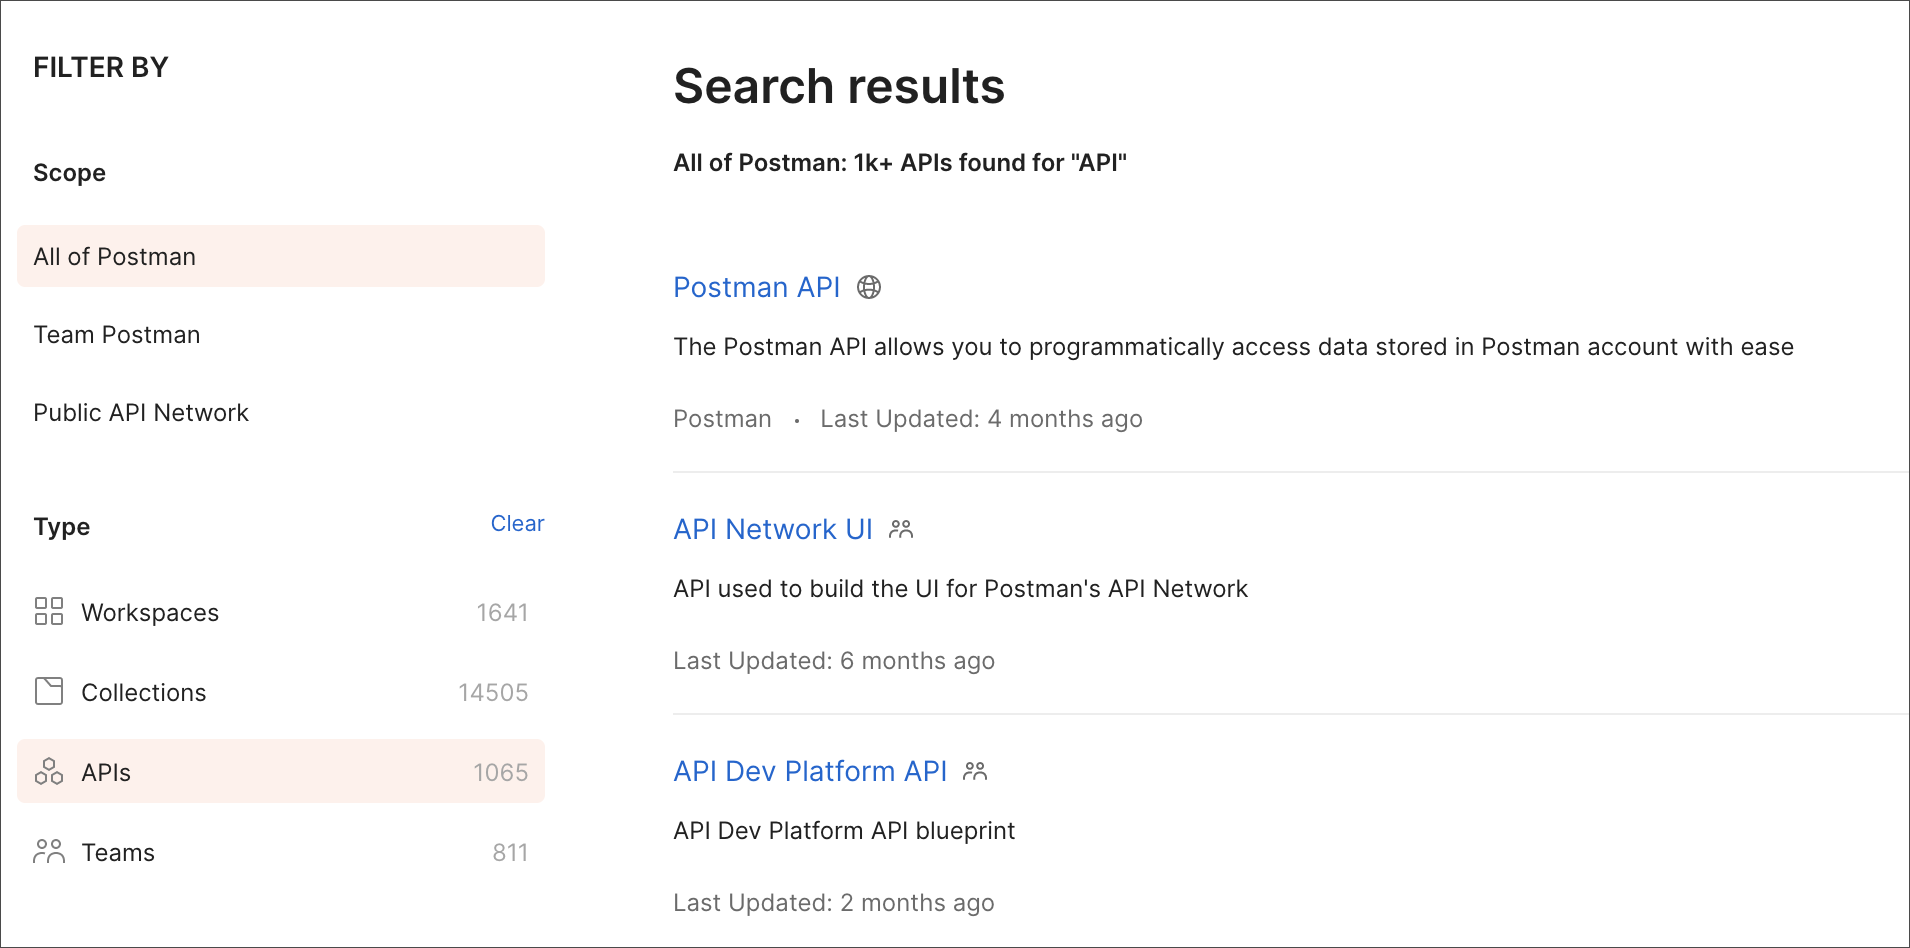The image size is (1910, 948).
Task: Filter results by Collections type
Action: 281,692
